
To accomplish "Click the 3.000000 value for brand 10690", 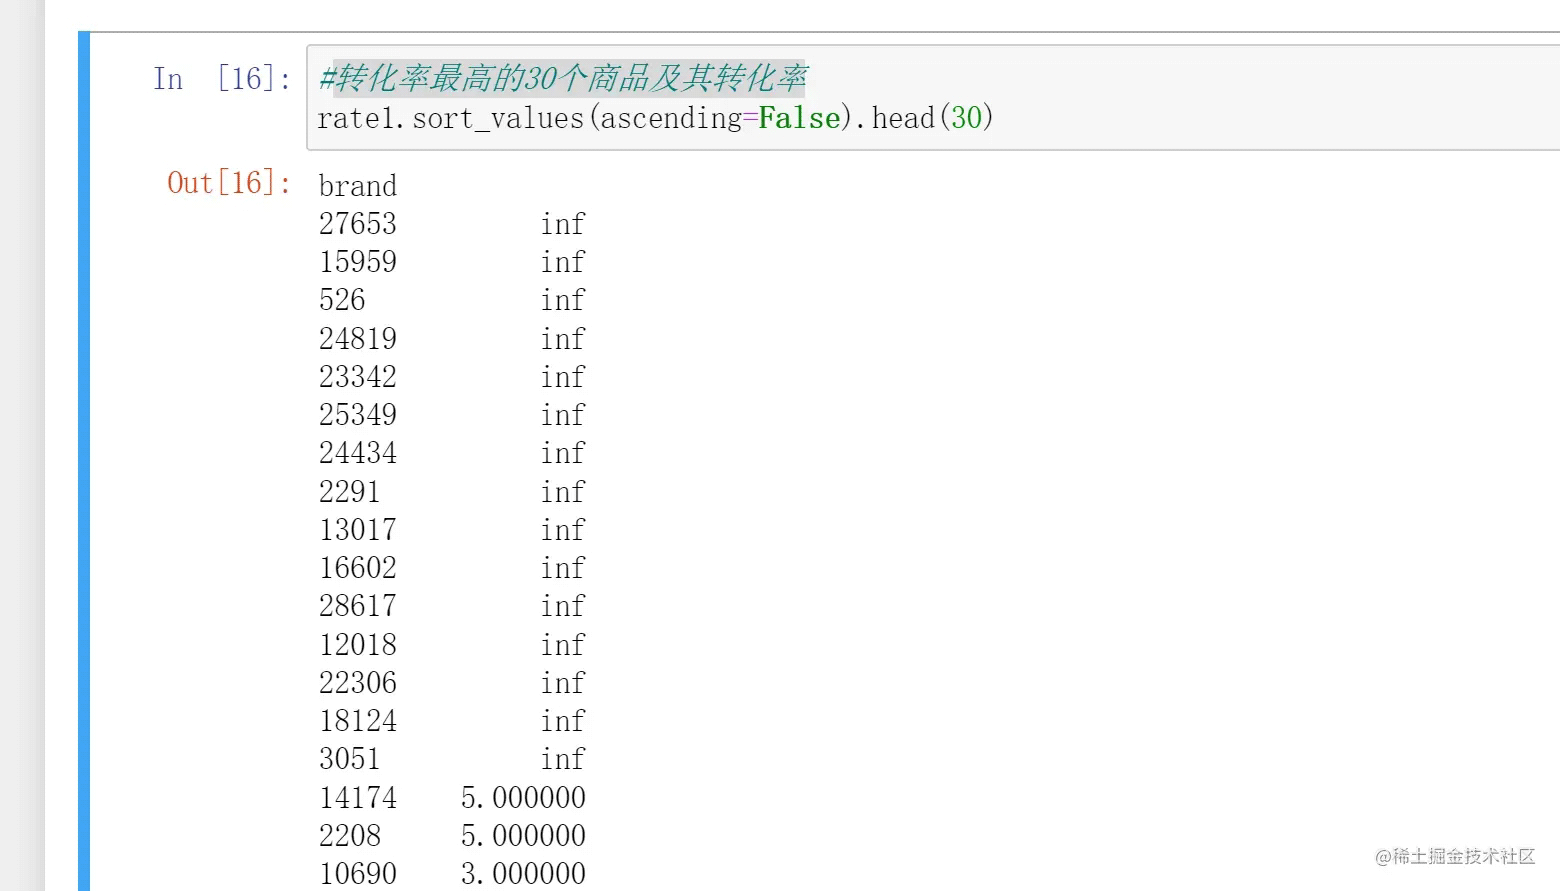I will point(523,873).
